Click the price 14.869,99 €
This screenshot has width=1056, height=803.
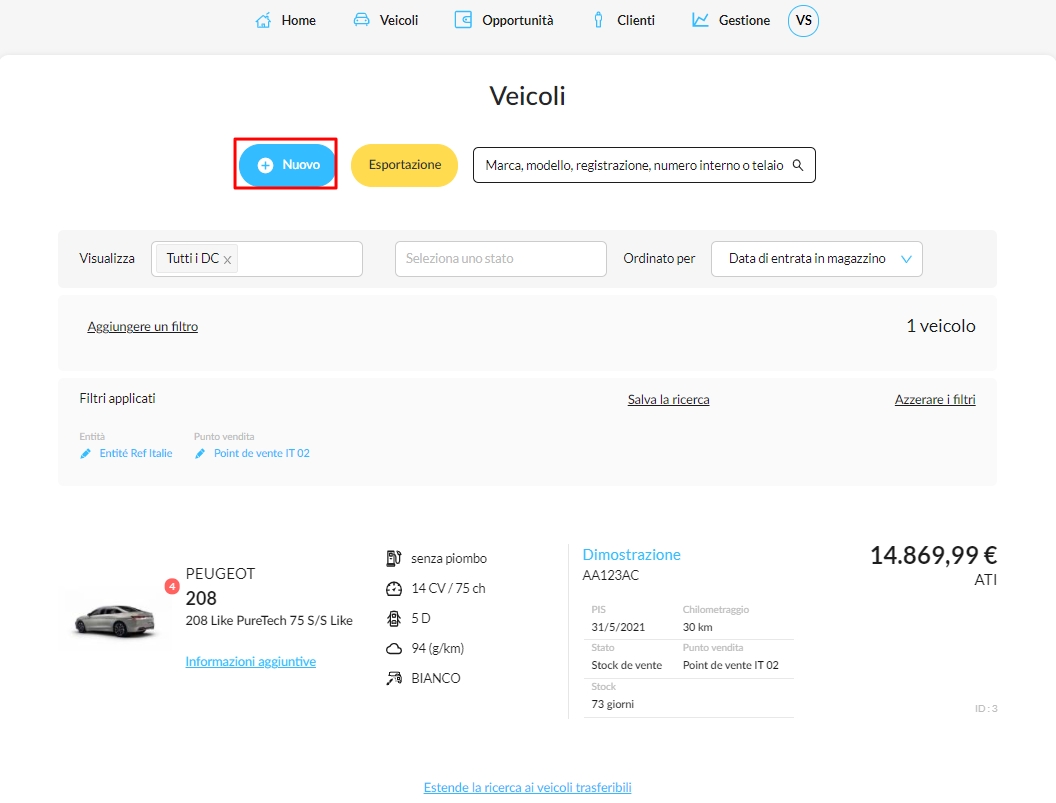tap(933, 555)
